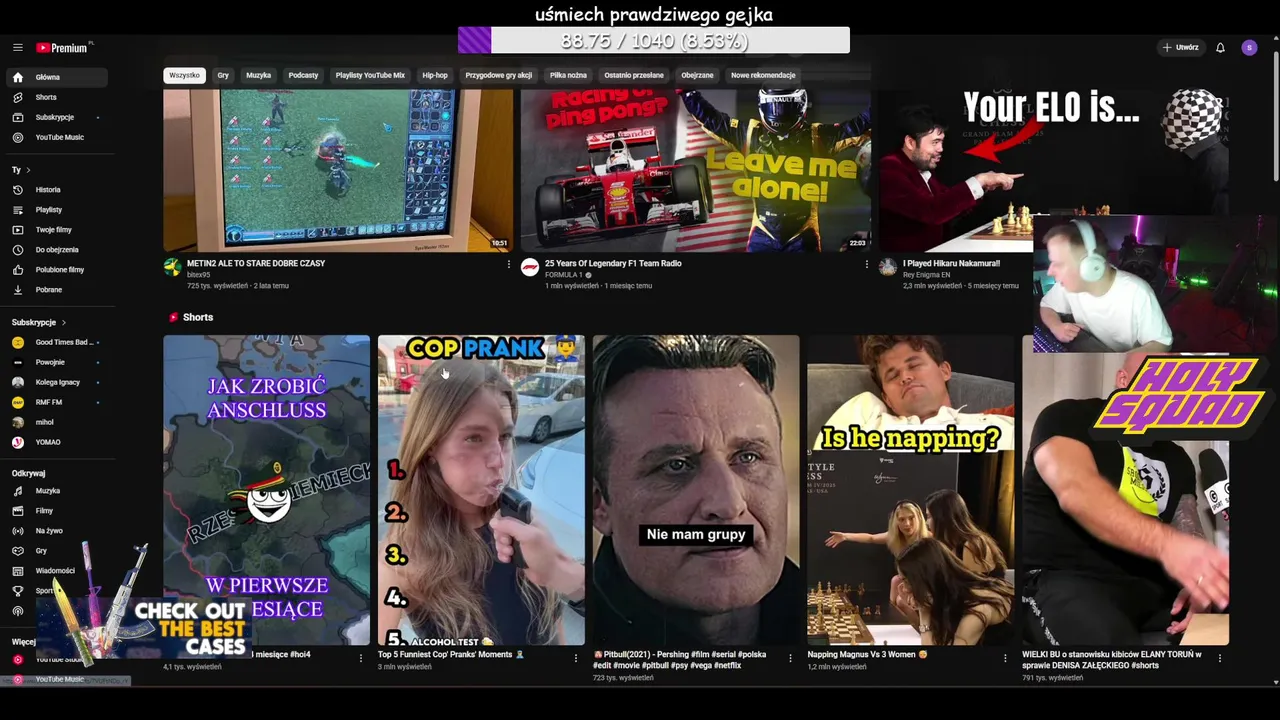Select Playlisty YouTube Mix chip

[370, 75]
